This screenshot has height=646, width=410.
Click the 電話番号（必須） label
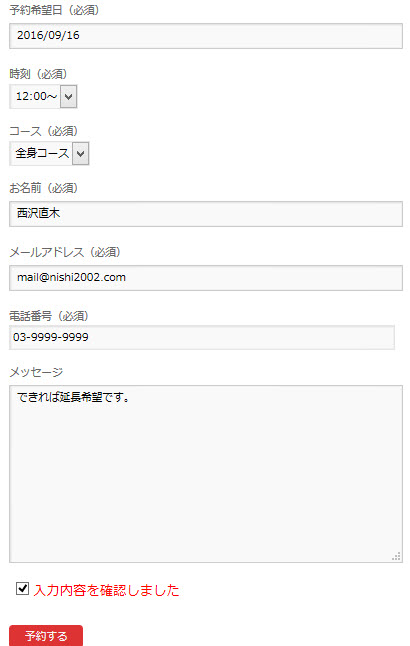[x=49, y=316]
